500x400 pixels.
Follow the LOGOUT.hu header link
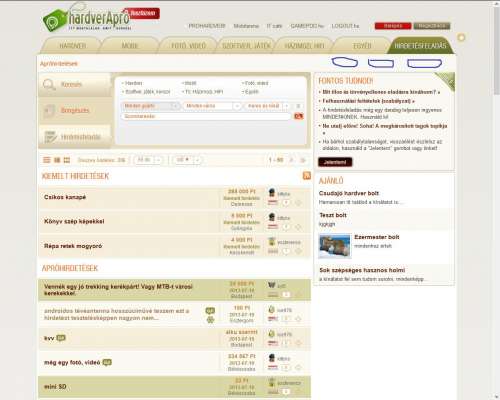pos(345,26)
